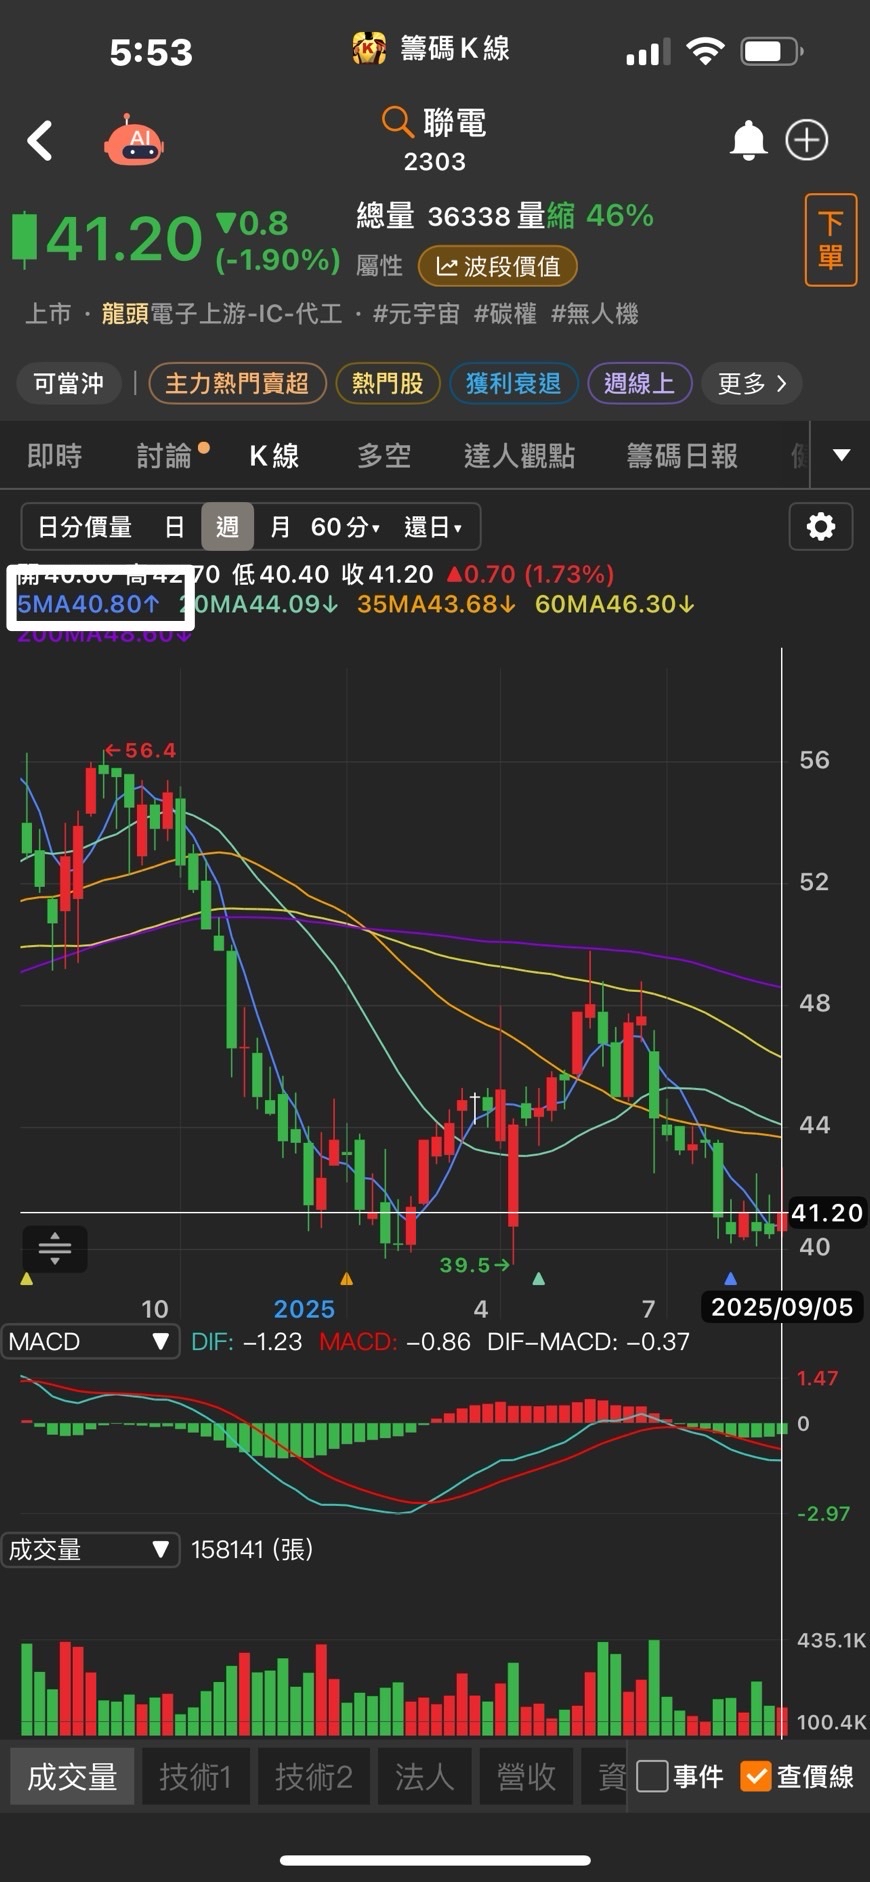Select the K線 tab

point(274,456)
